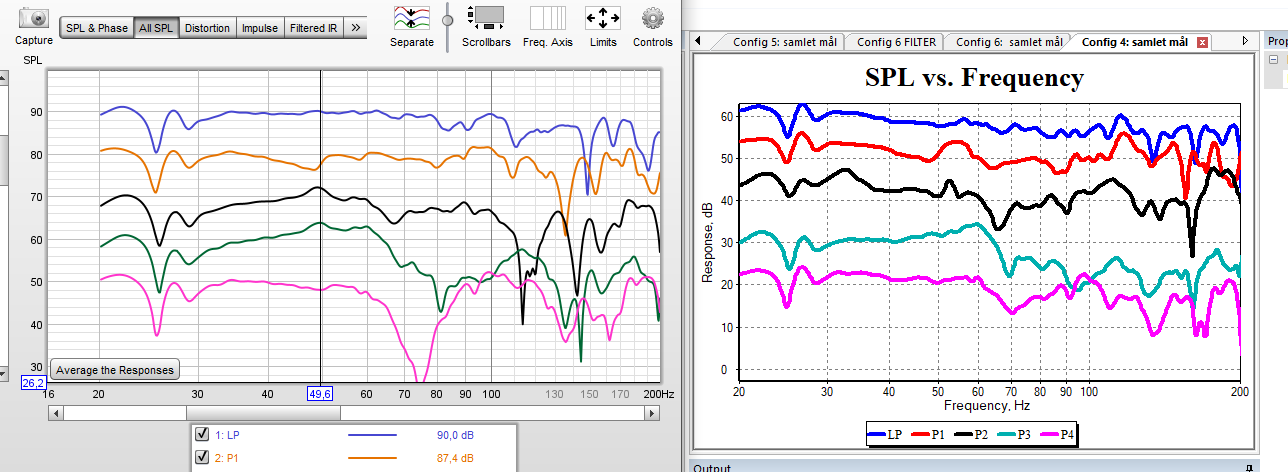Viewport: 1288px width, 472px height.
Task: Open the Config 6 FILTER tab
Action: [896, 42]
